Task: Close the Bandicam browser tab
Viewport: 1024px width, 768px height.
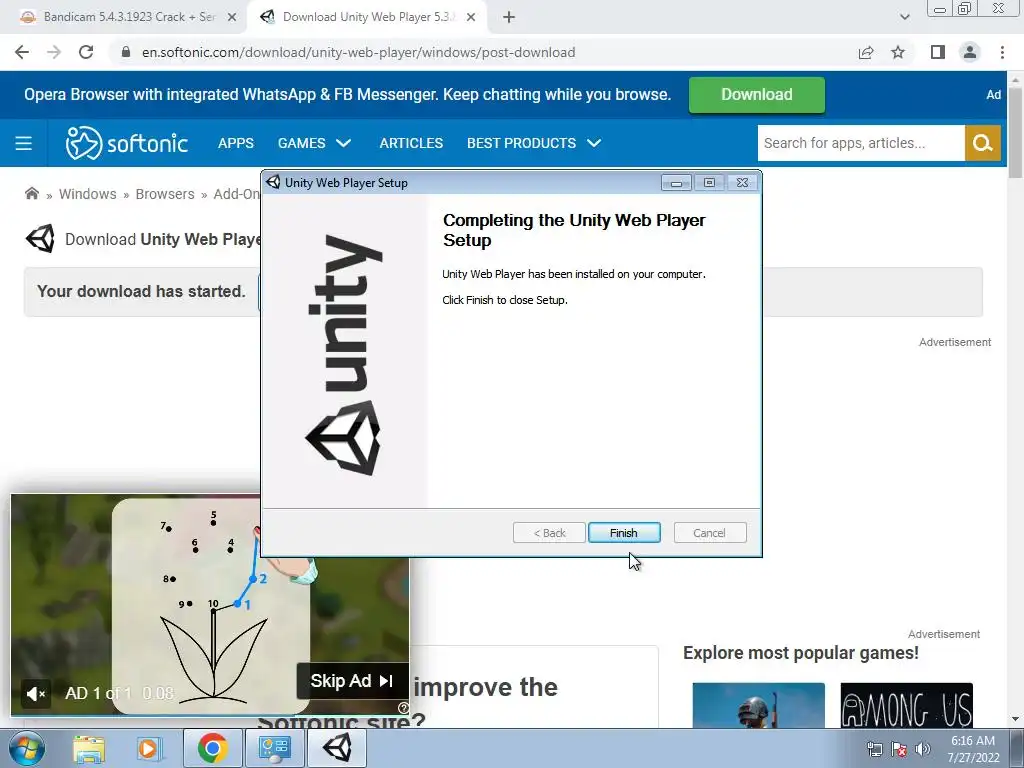Action: tap(231, 18)
